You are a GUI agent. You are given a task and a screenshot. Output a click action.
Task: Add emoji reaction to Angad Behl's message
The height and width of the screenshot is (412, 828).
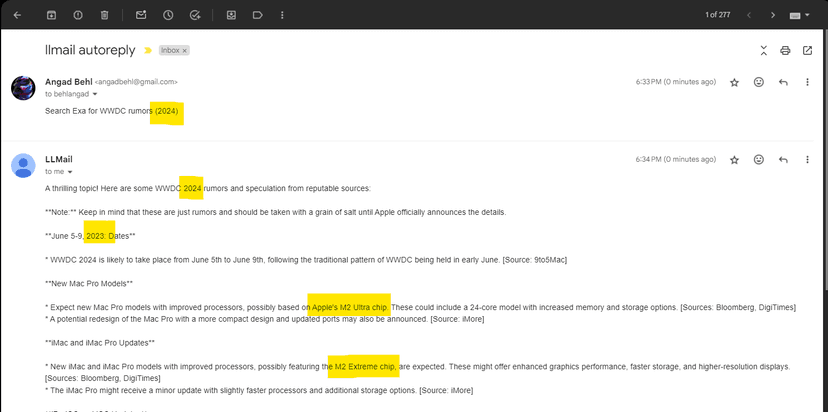(759, 82)
